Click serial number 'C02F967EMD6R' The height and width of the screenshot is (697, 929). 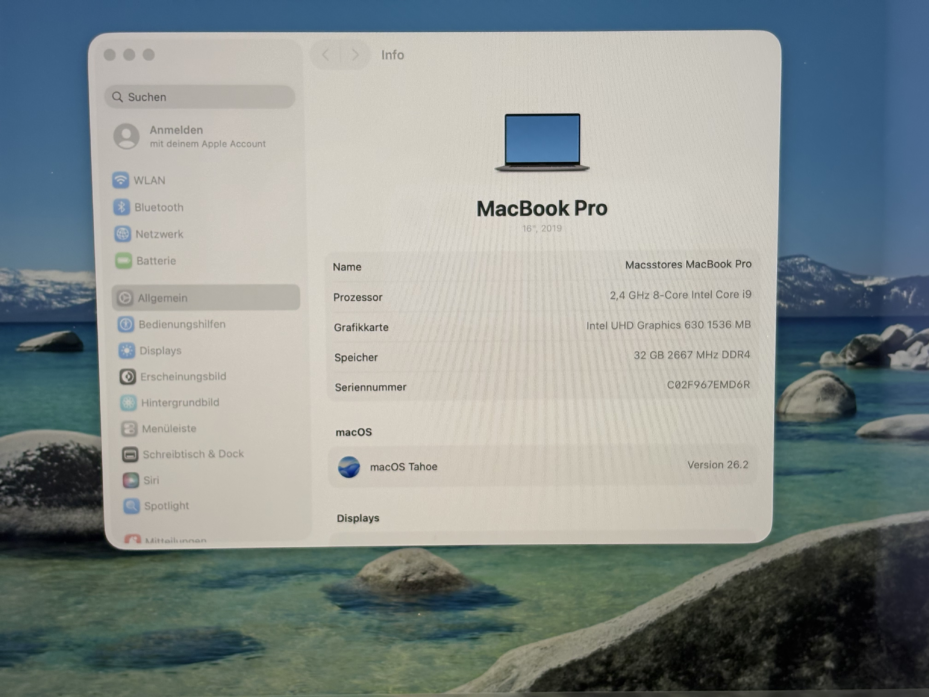(x=709, y=385)
